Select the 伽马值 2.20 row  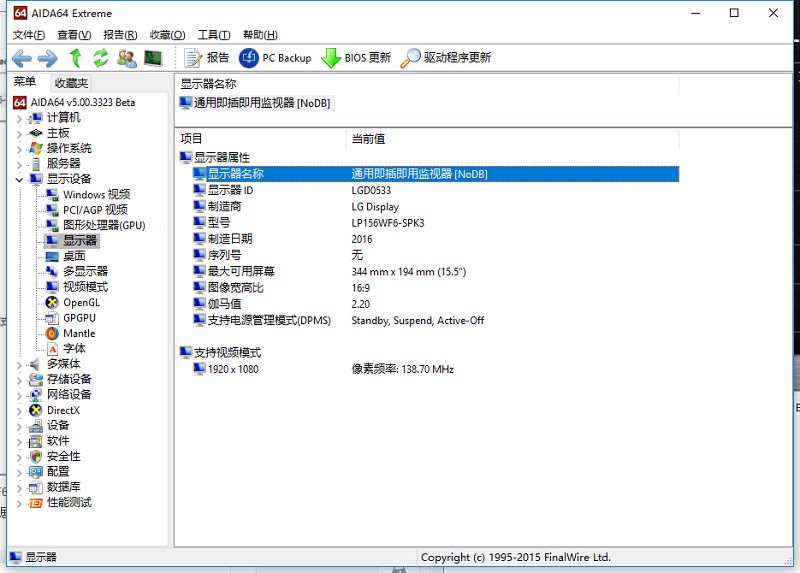pos(436,304)
